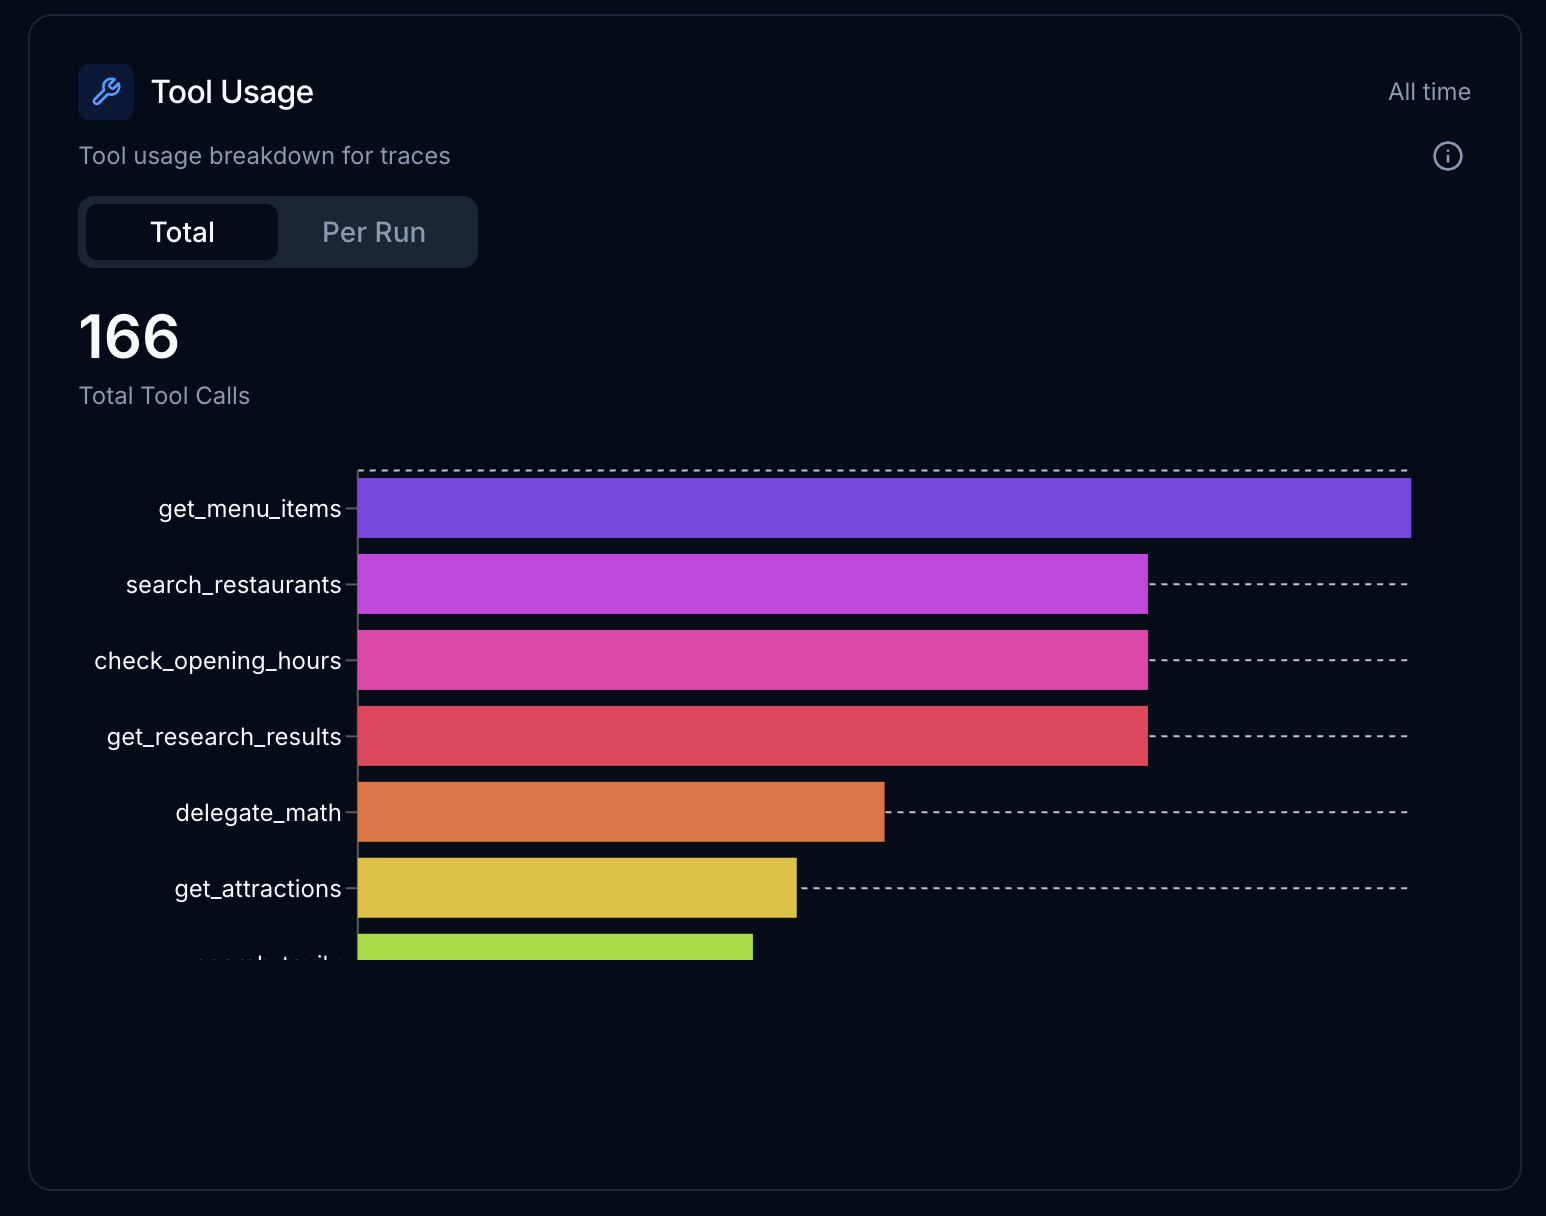Click the partially visible green bar
Viewport: 1546px width, 1216px height.
pos(555,947)
